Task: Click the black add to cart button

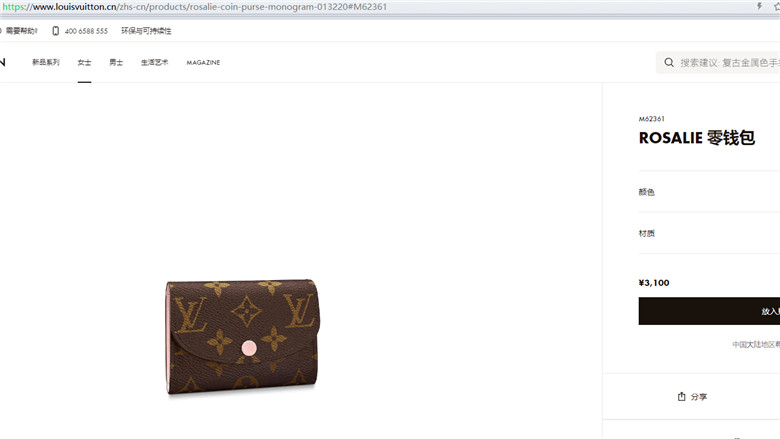Action: tap(709, 311)
